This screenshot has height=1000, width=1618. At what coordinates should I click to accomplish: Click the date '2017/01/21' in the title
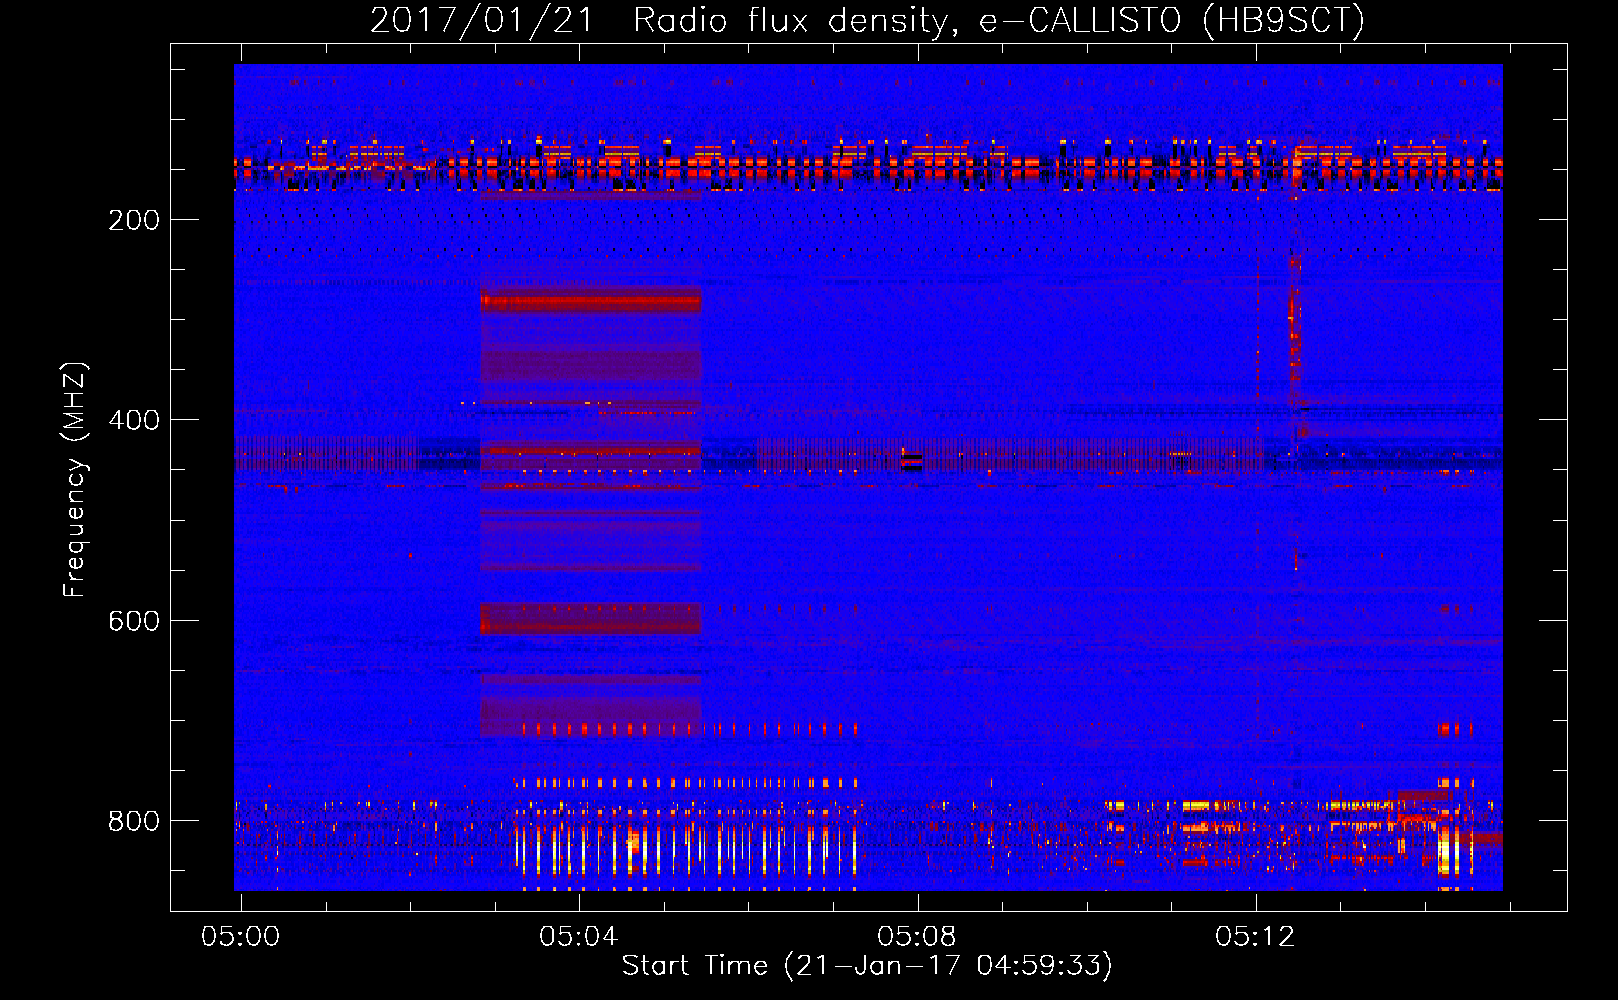click(x=483, y=20)
